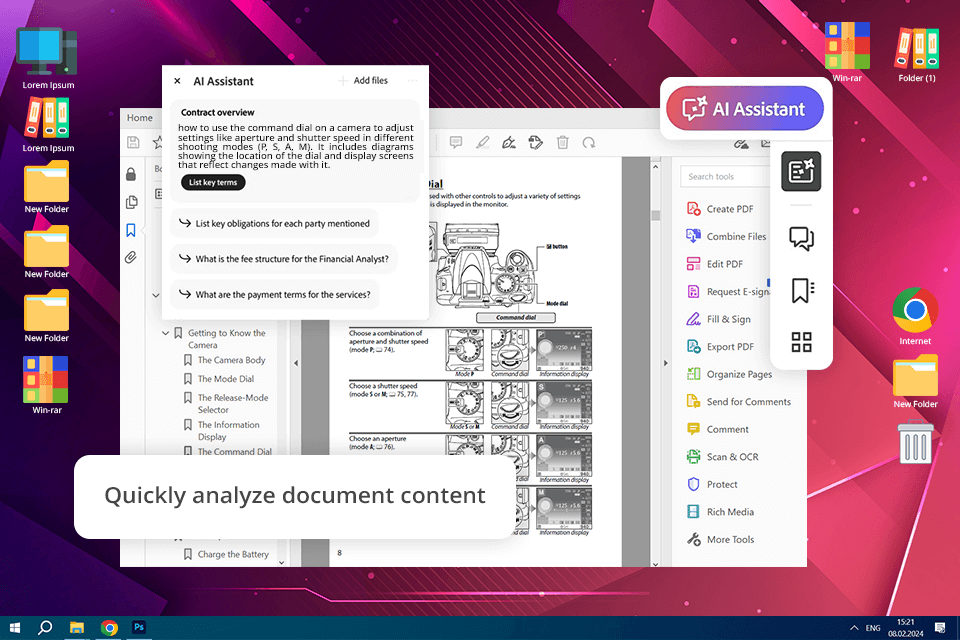Open the Internet Chrome desktop icon

[x=915, y=316]
